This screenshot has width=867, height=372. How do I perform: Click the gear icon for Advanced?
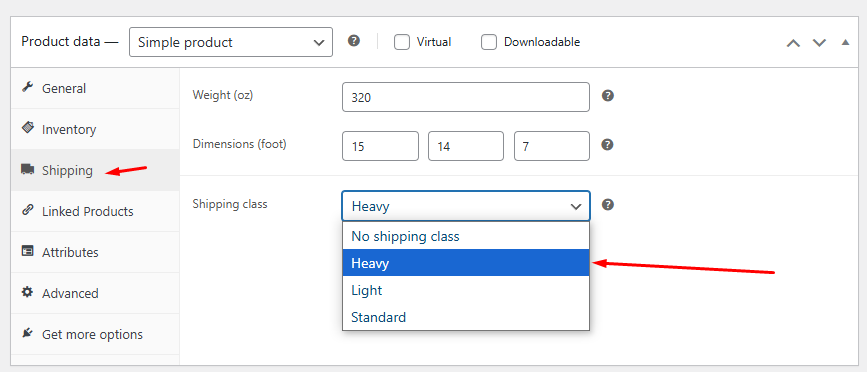tap(27, 292)
